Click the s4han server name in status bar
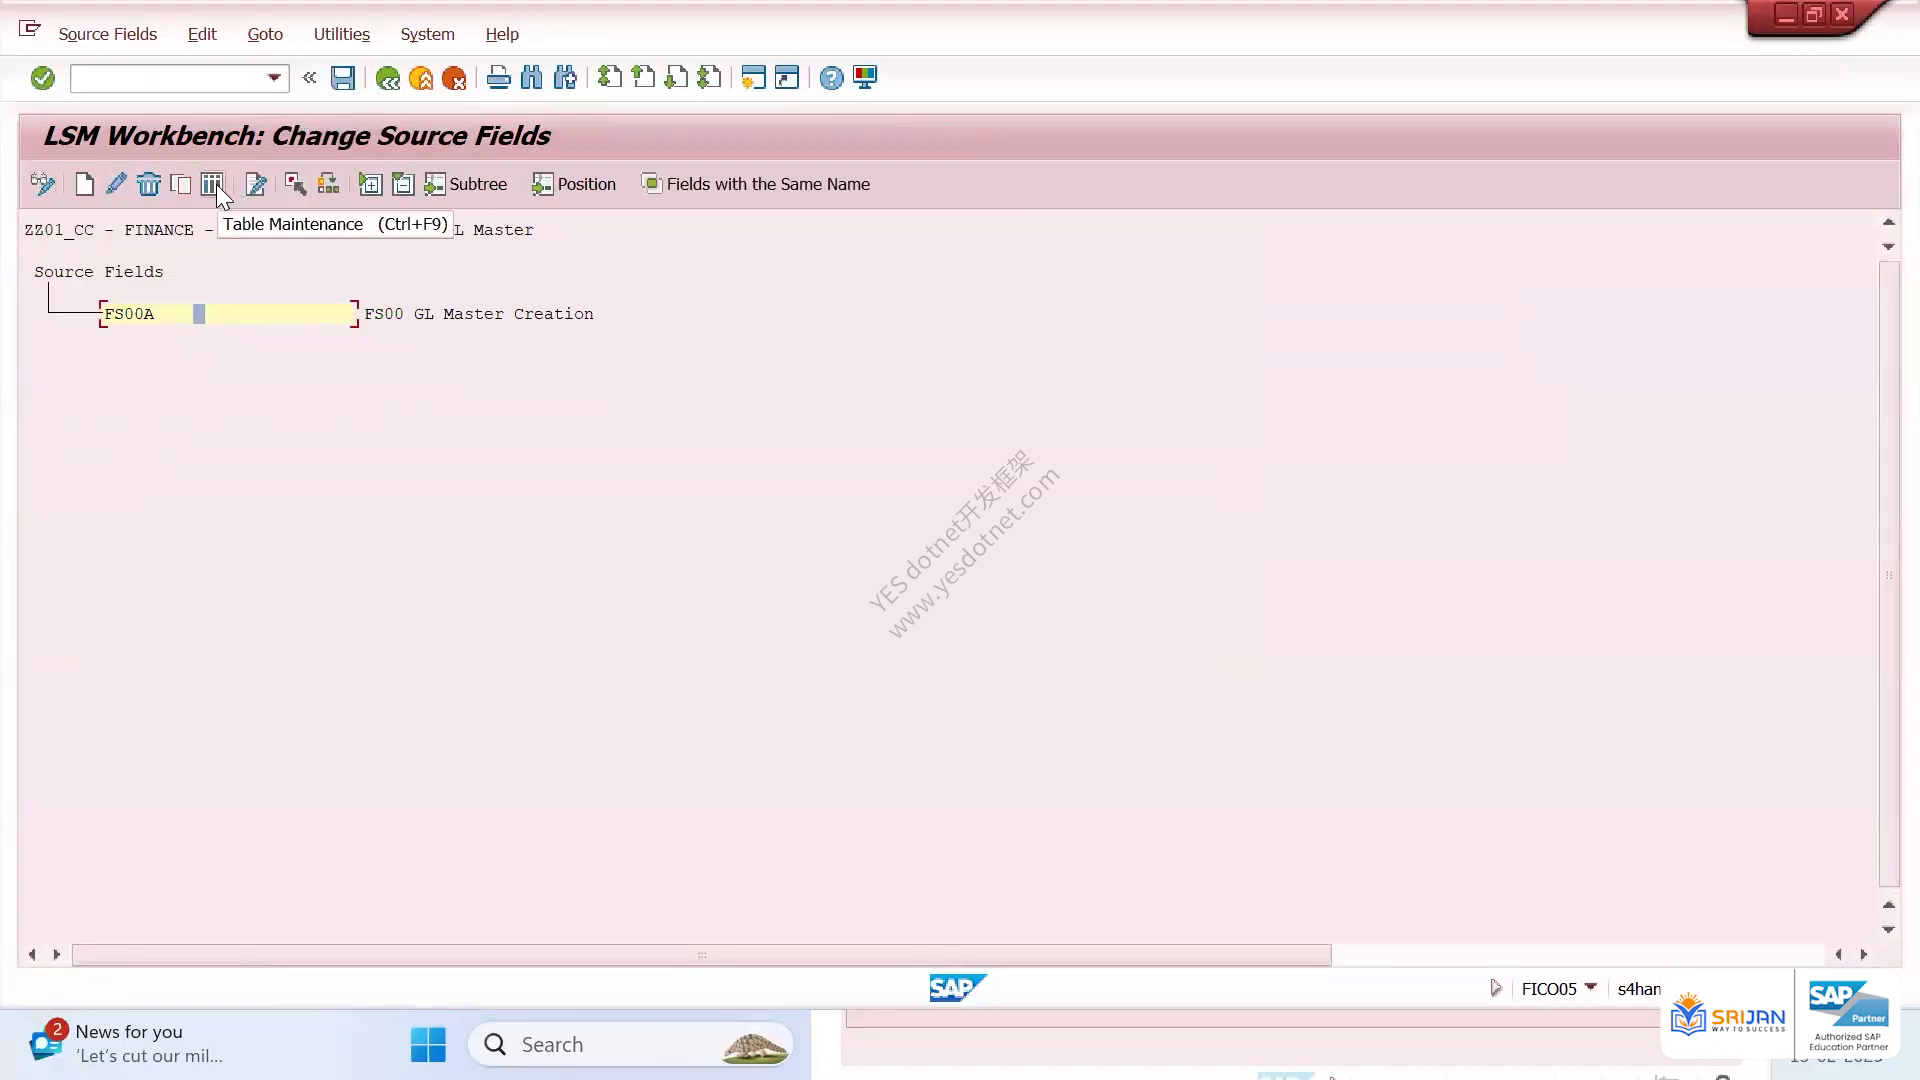The image size is (1920, 1080). [1639, 989]
